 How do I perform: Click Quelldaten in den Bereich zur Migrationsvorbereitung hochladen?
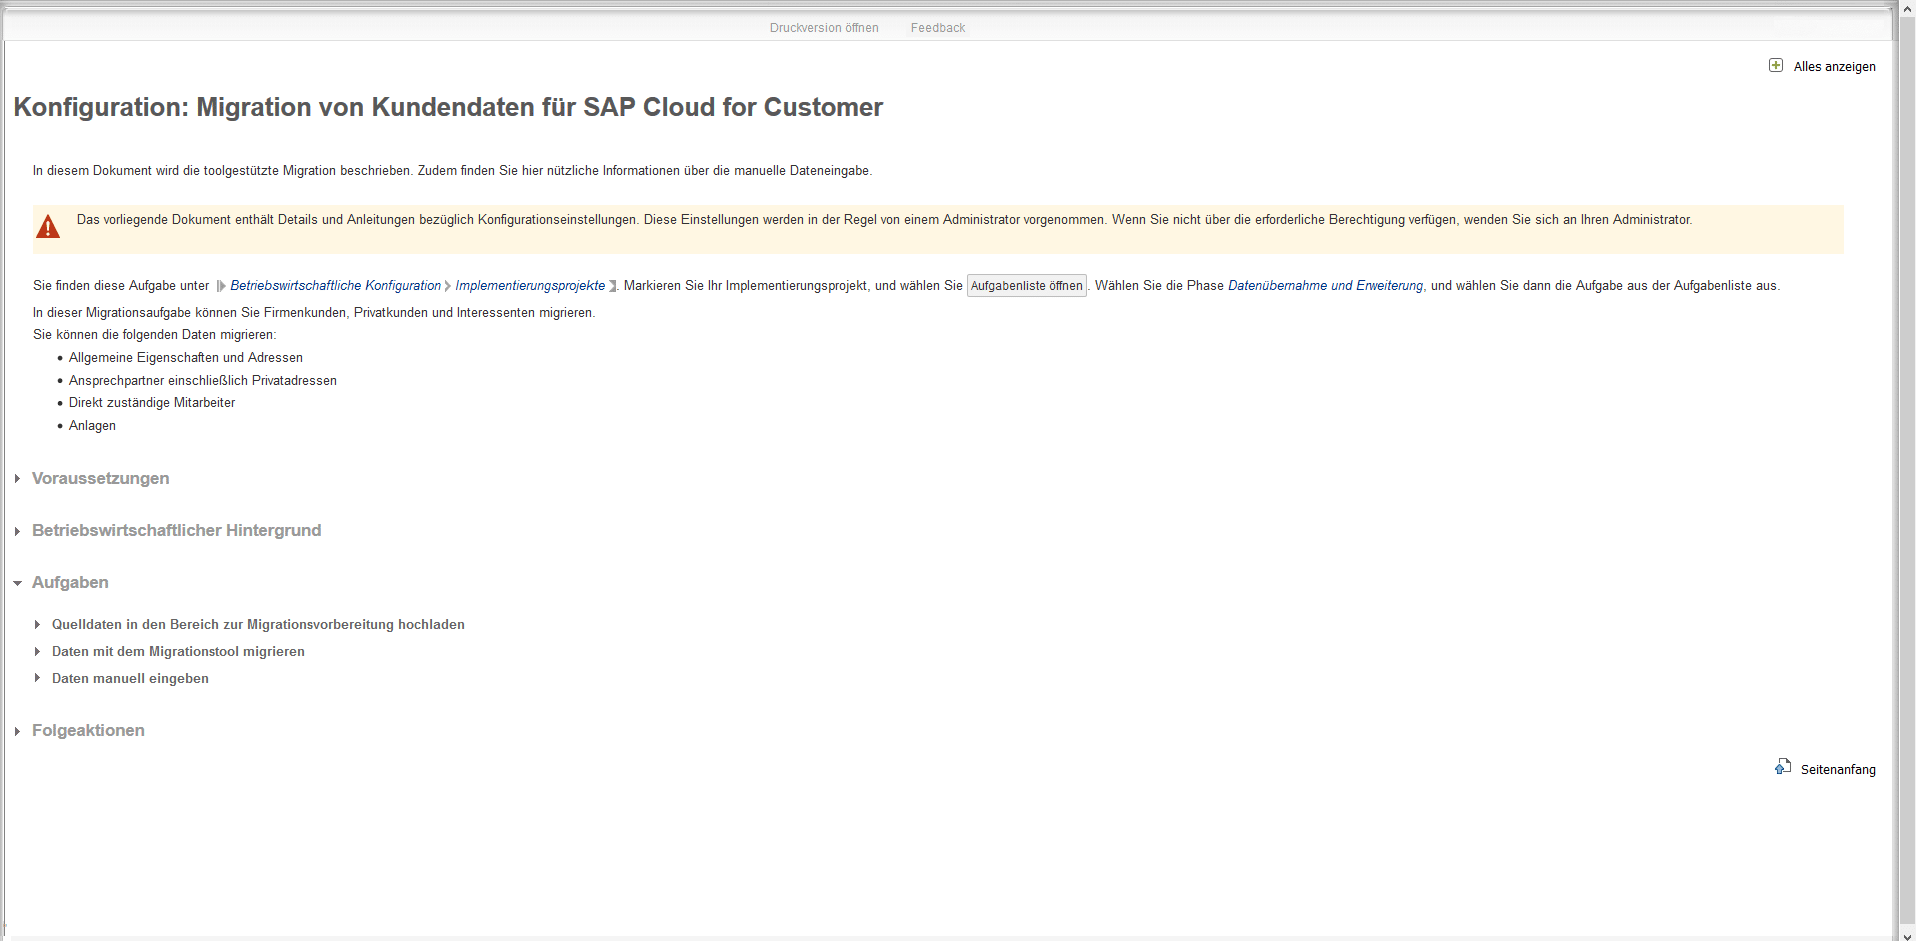pyautogui.click(x=258, y=625)
